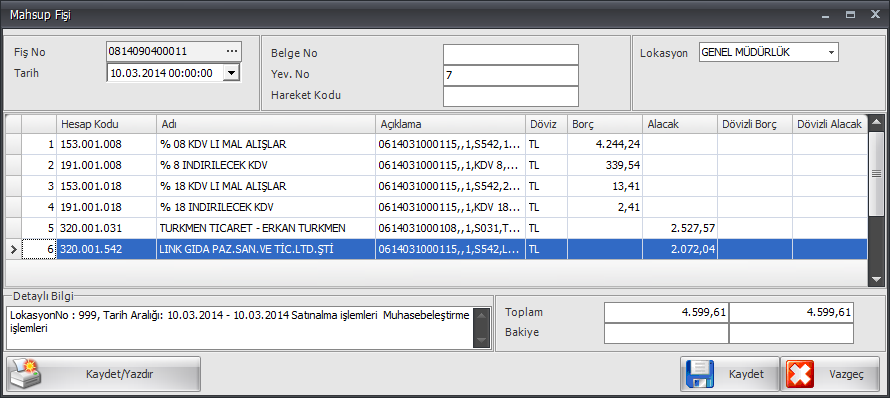Image resolution: width=890 pixels, height=398 pixels.
Task: Click the Toplam debit total 4.599,61 field
Action: [x=666, y=312]
